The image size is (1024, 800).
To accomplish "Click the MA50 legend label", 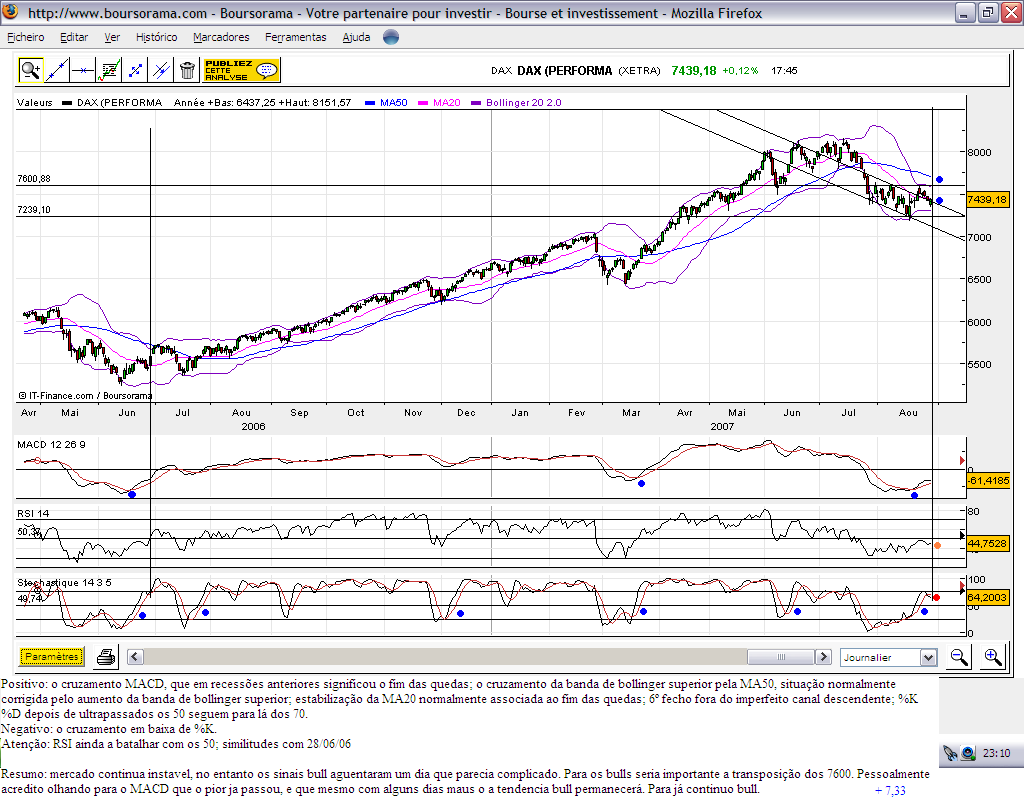I will pyautogui.click(x=393, y=103).
